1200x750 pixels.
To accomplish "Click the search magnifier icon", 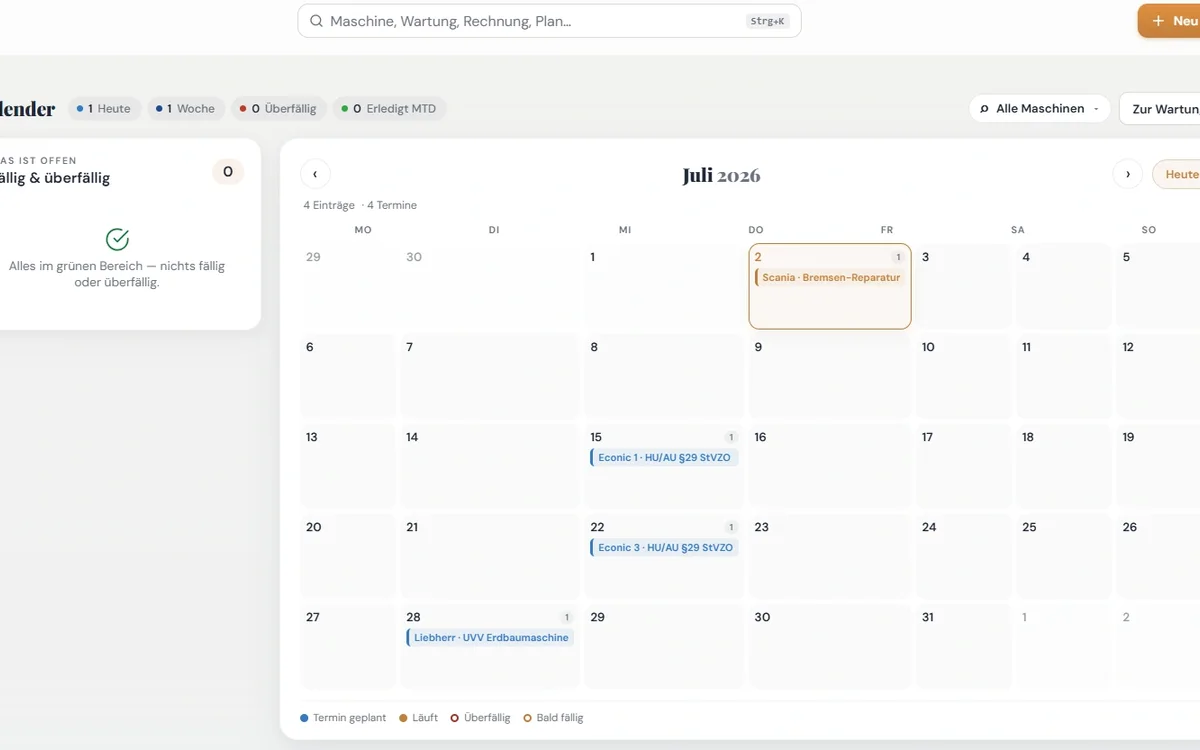I will 316,21.
